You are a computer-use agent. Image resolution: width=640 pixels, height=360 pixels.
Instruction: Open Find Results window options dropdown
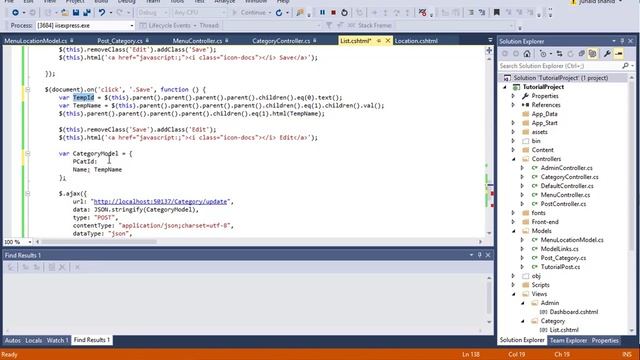[471, 255]
